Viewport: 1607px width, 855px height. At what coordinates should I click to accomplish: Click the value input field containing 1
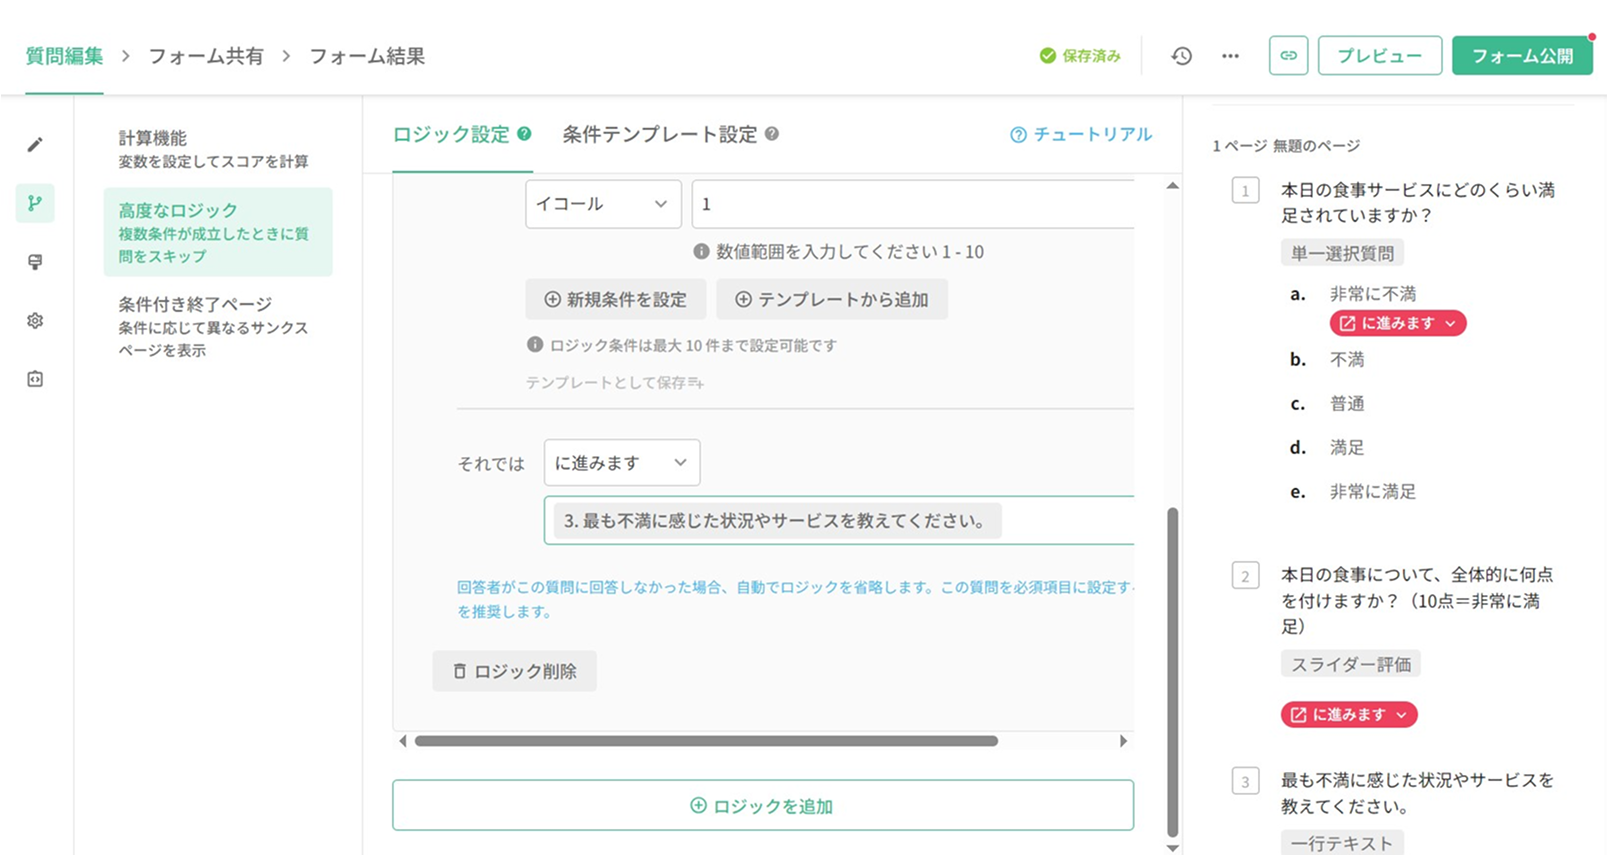pos(913,204)
